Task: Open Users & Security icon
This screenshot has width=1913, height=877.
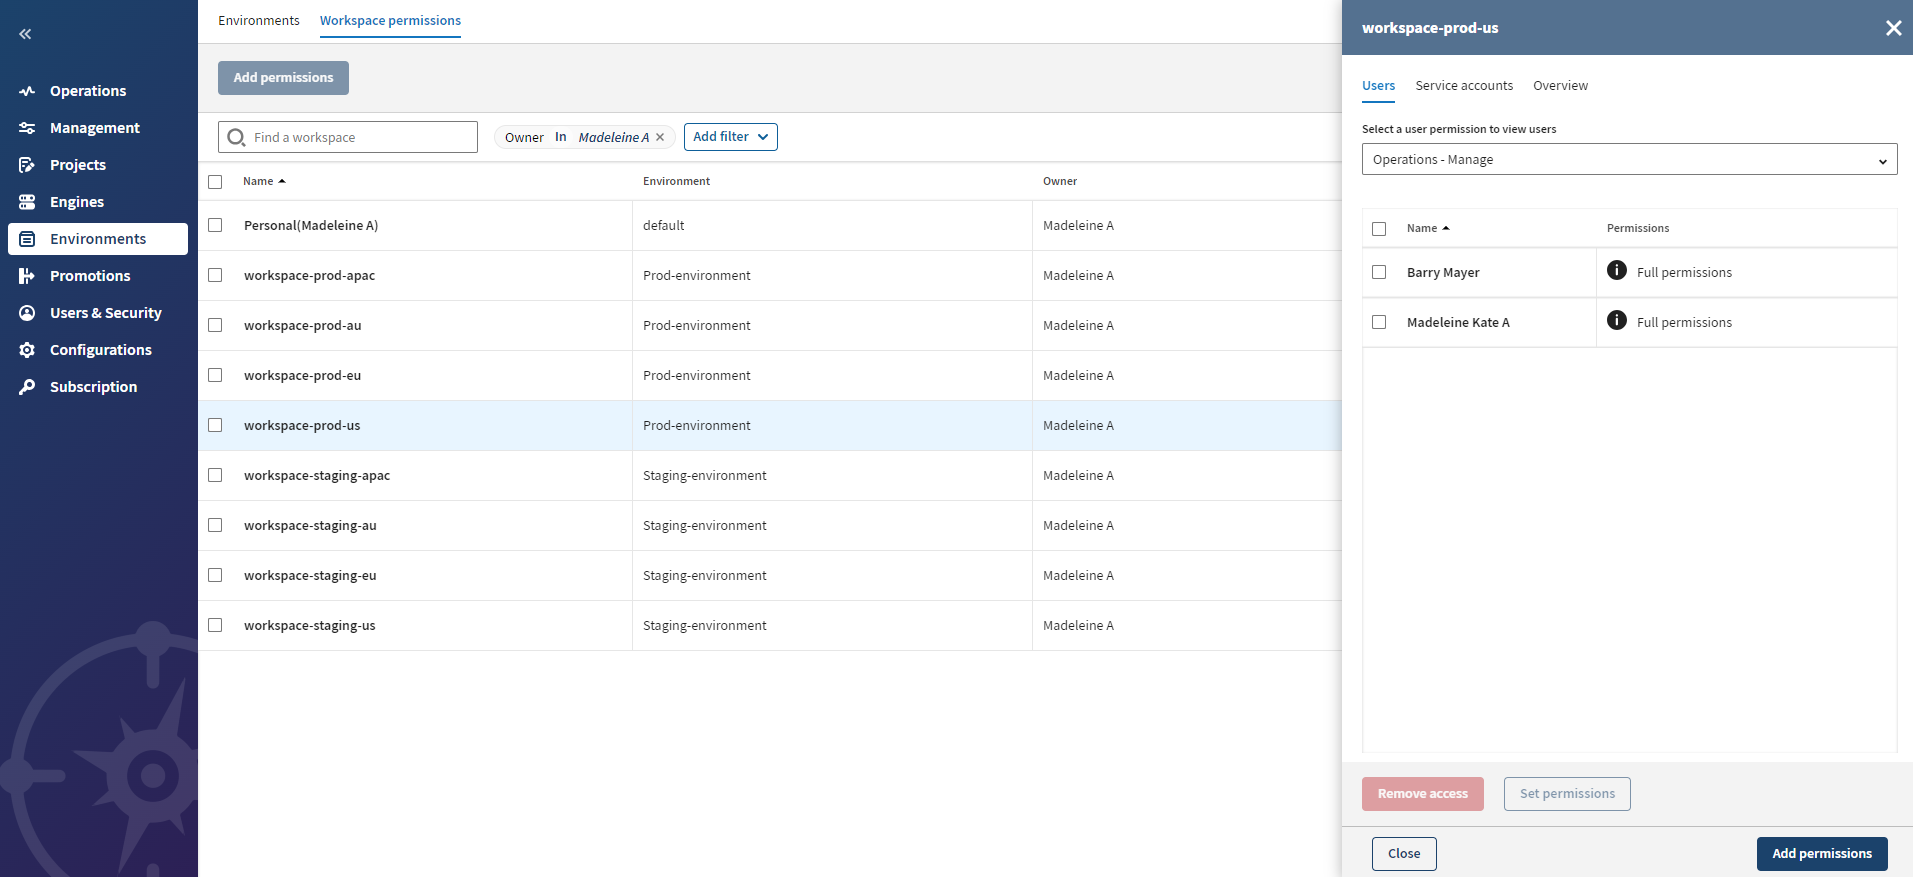Action: point(27,313)
